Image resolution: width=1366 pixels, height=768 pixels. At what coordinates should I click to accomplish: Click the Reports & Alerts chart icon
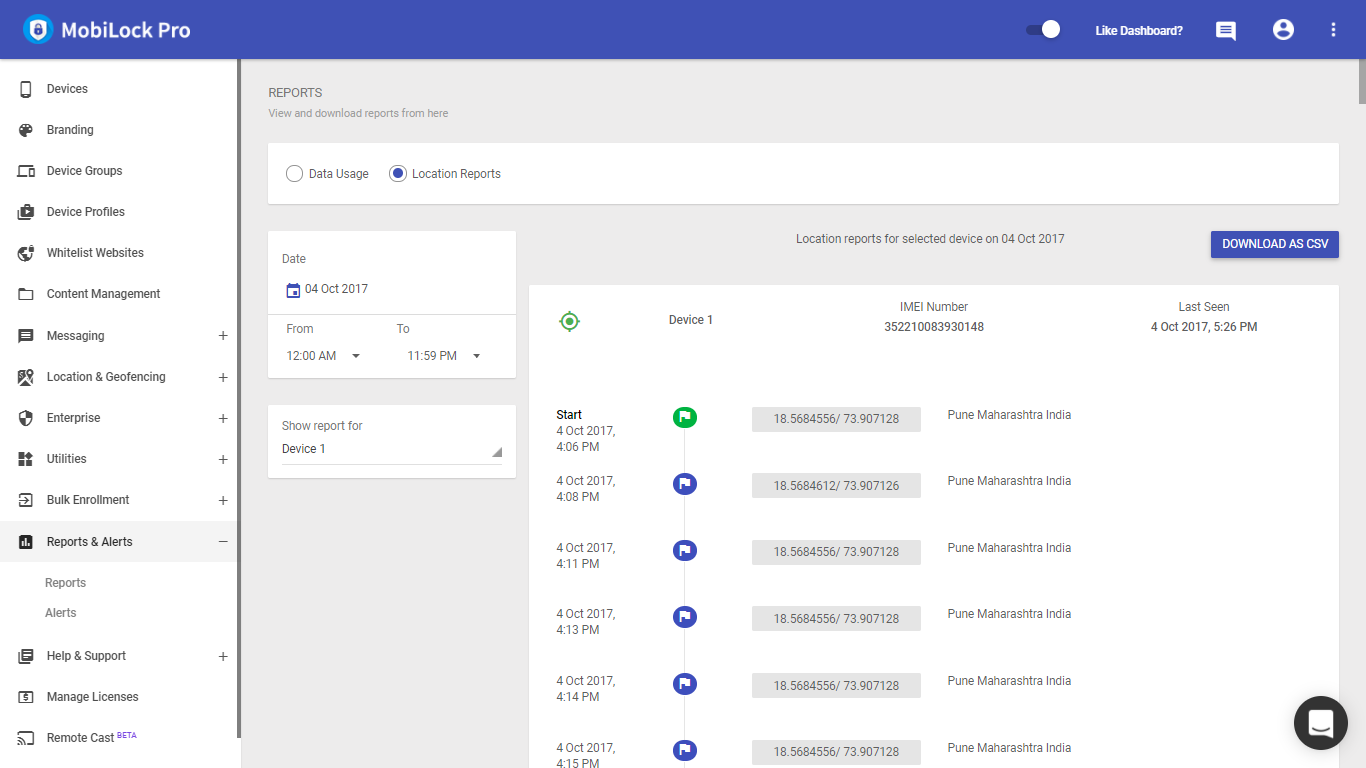click(x=26, y=542)
